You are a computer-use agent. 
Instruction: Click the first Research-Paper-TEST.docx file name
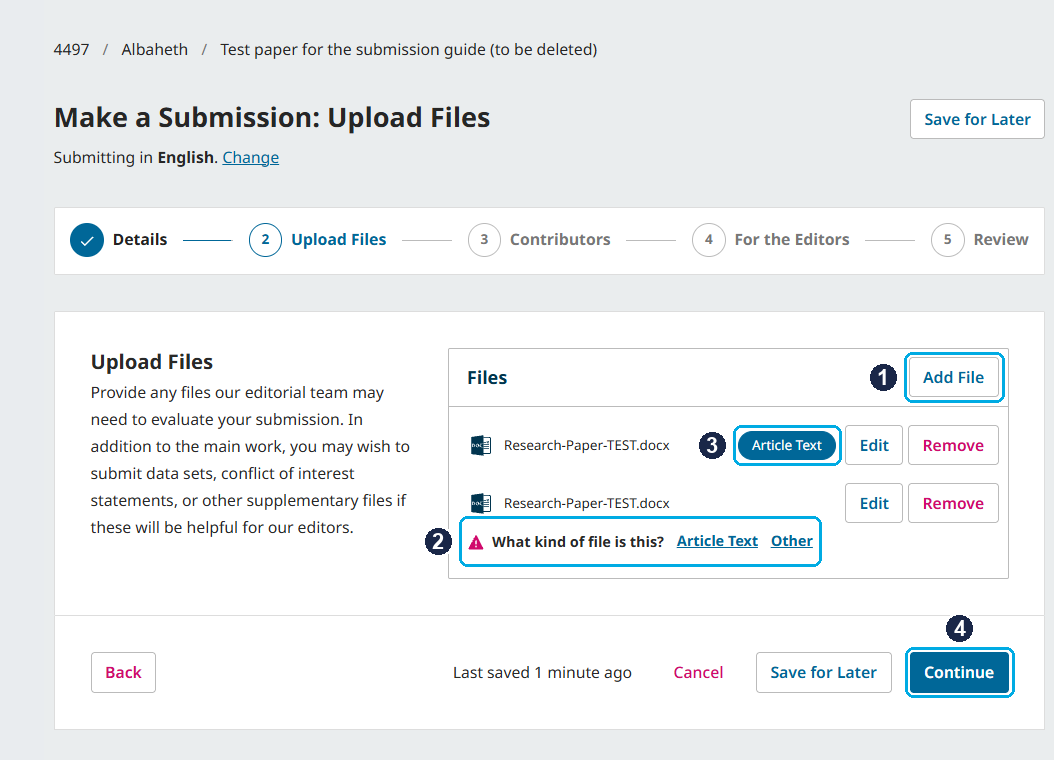tap(587, 445)
